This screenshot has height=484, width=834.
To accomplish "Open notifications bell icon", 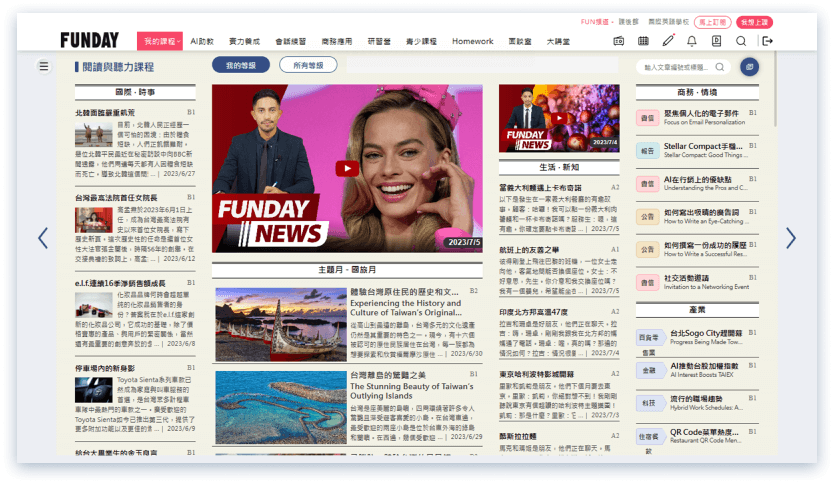I will tap(692, 41).
